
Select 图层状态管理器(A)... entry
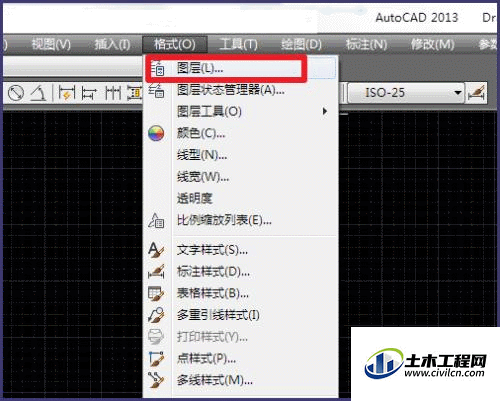[x=240, y=90]
